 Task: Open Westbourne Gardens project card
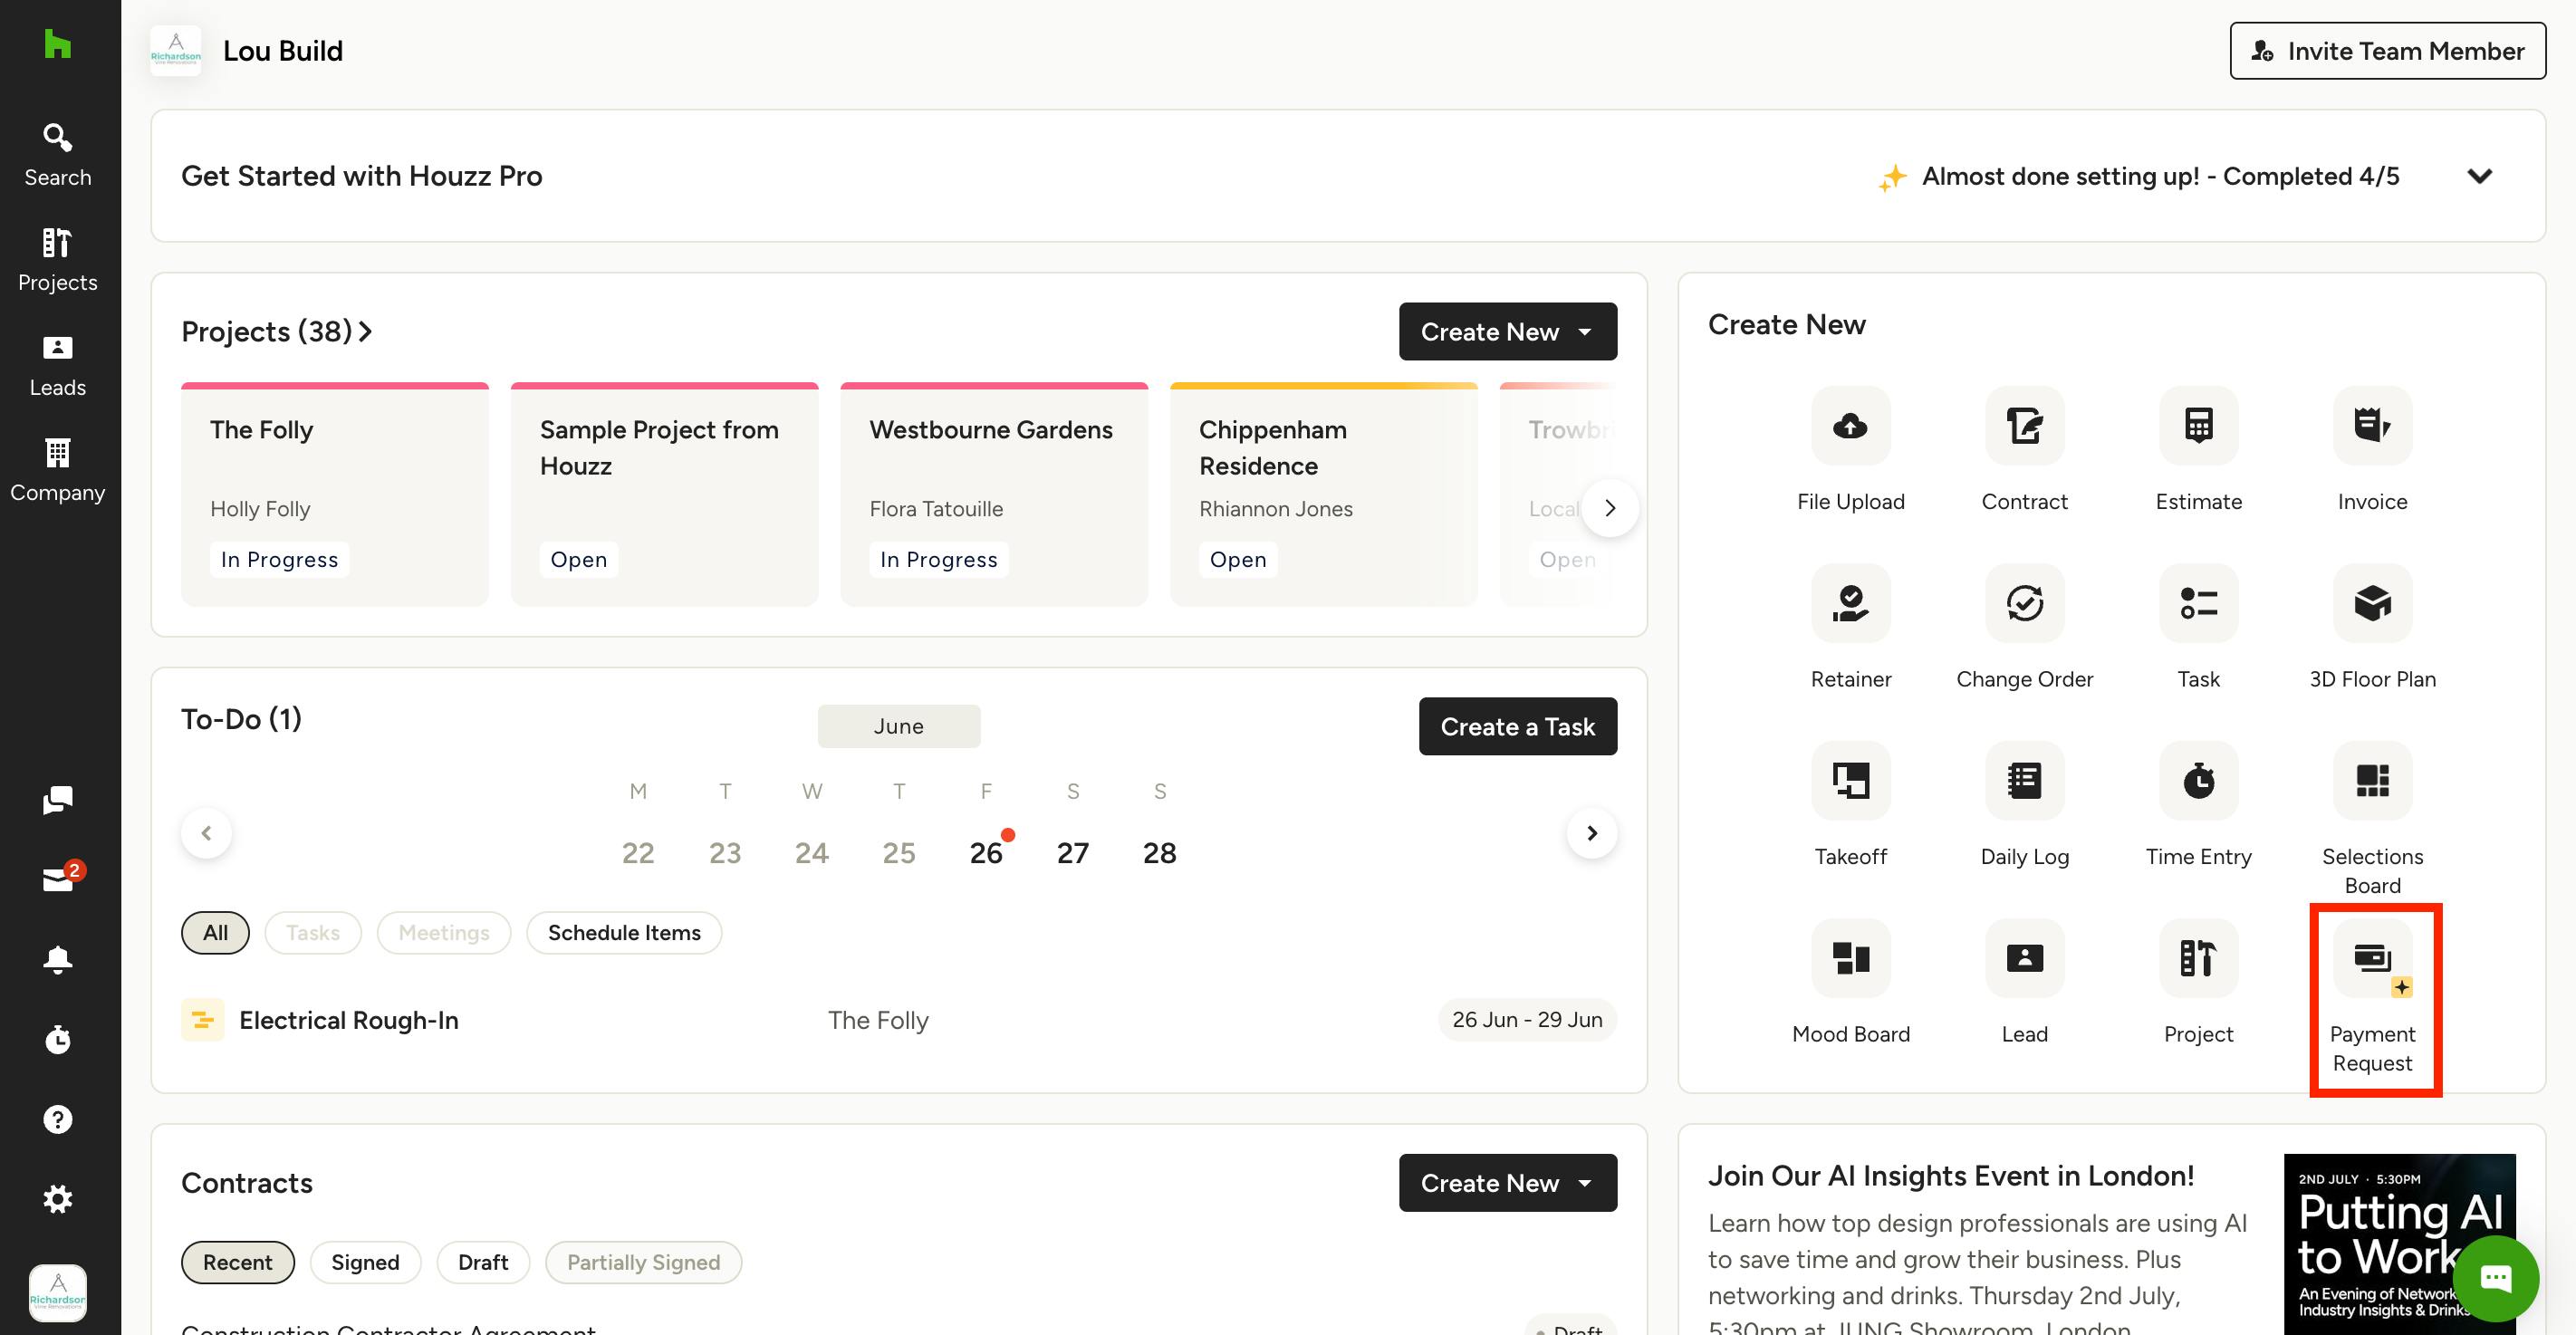tap(994, 494)
